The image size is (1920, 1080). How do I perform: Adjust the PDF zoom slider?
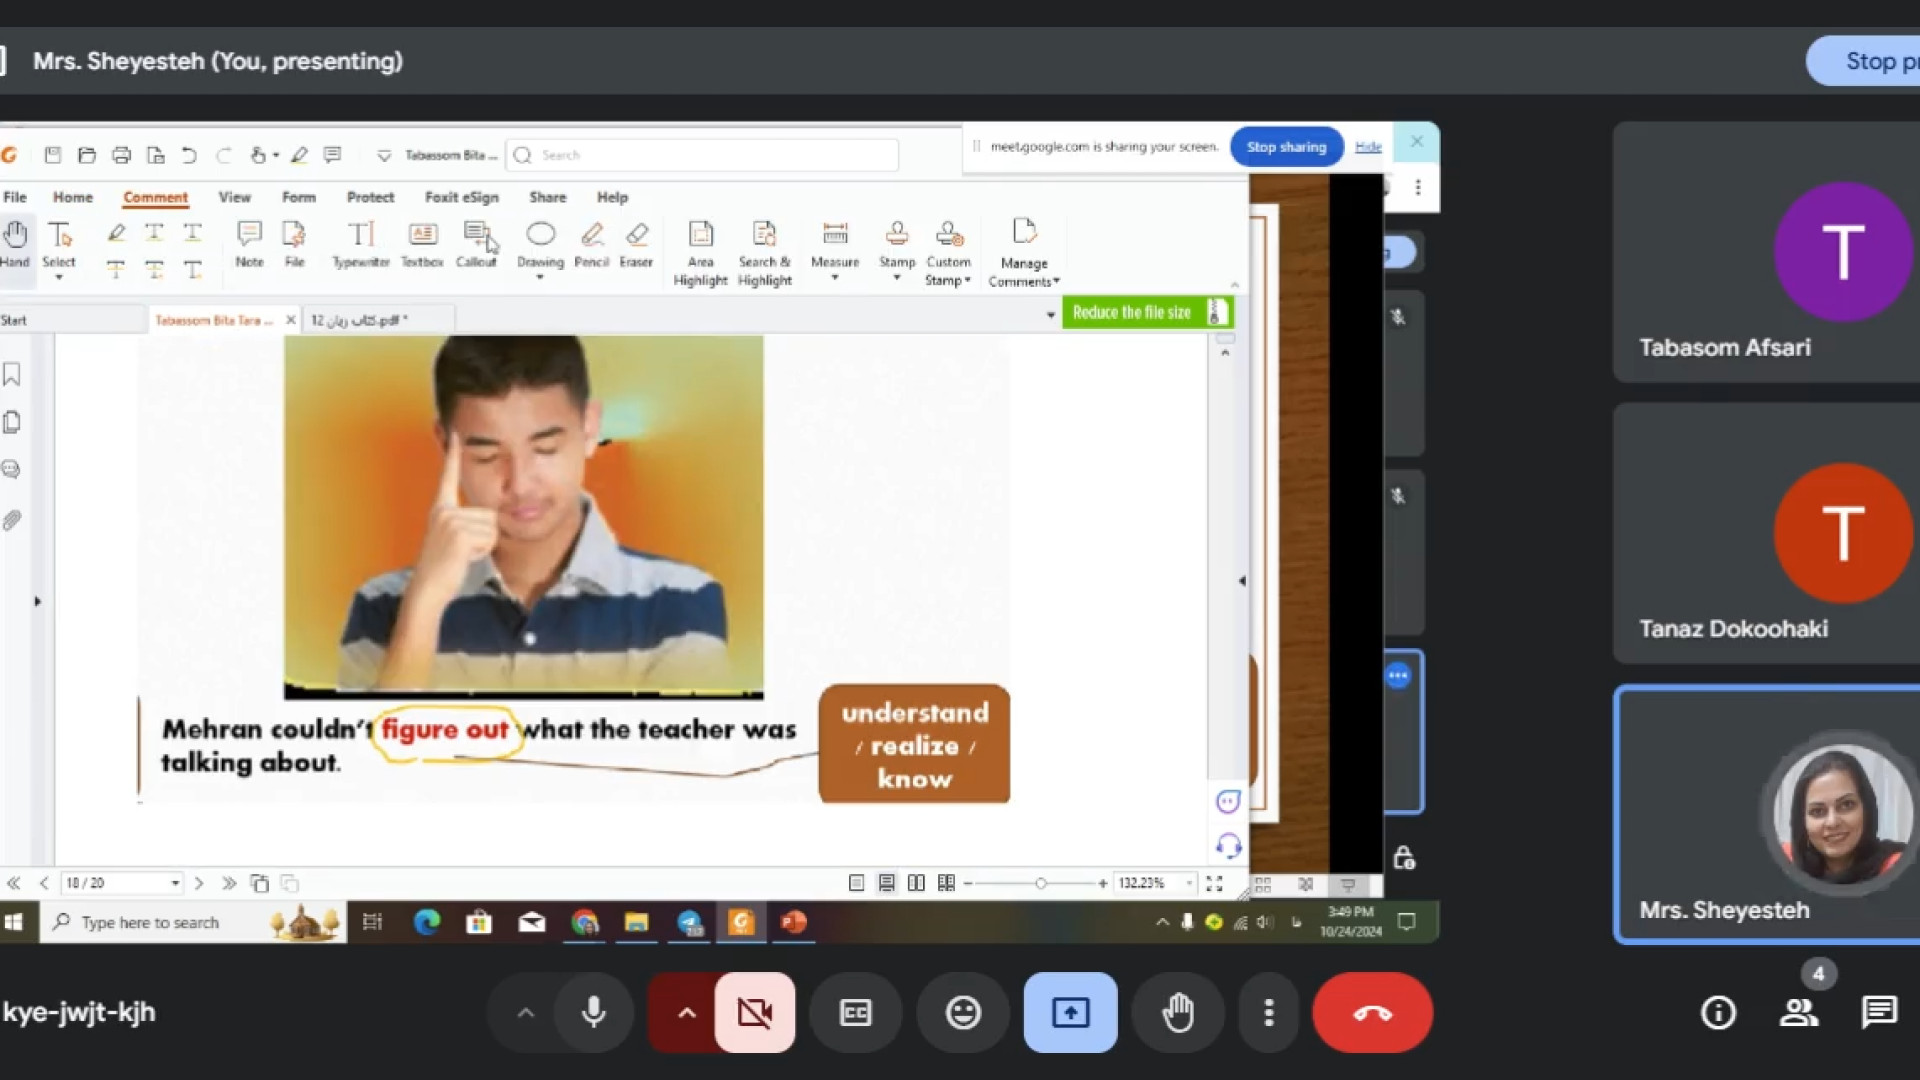tap(1040, 883)
